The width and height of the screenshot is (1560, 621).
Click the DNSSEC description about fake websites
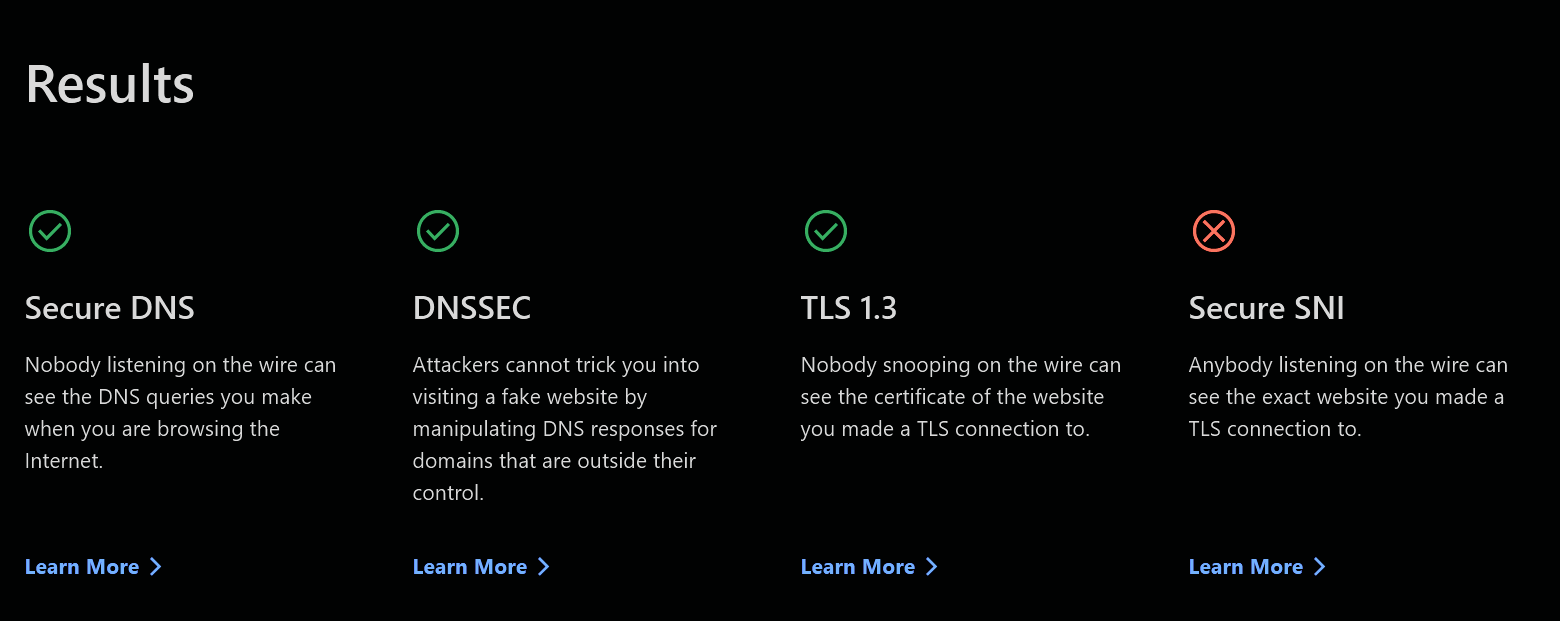[565, 429]
